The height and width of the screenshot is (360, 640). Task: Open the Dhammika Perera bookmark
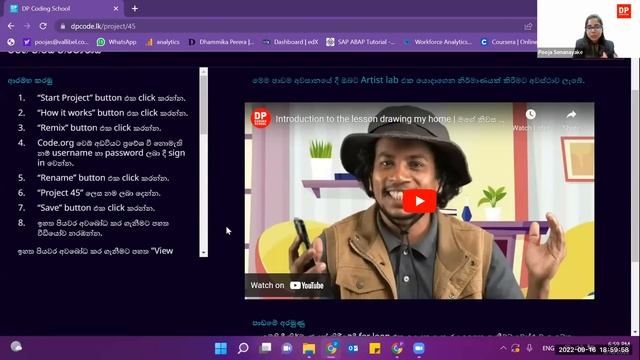(221, 42)
